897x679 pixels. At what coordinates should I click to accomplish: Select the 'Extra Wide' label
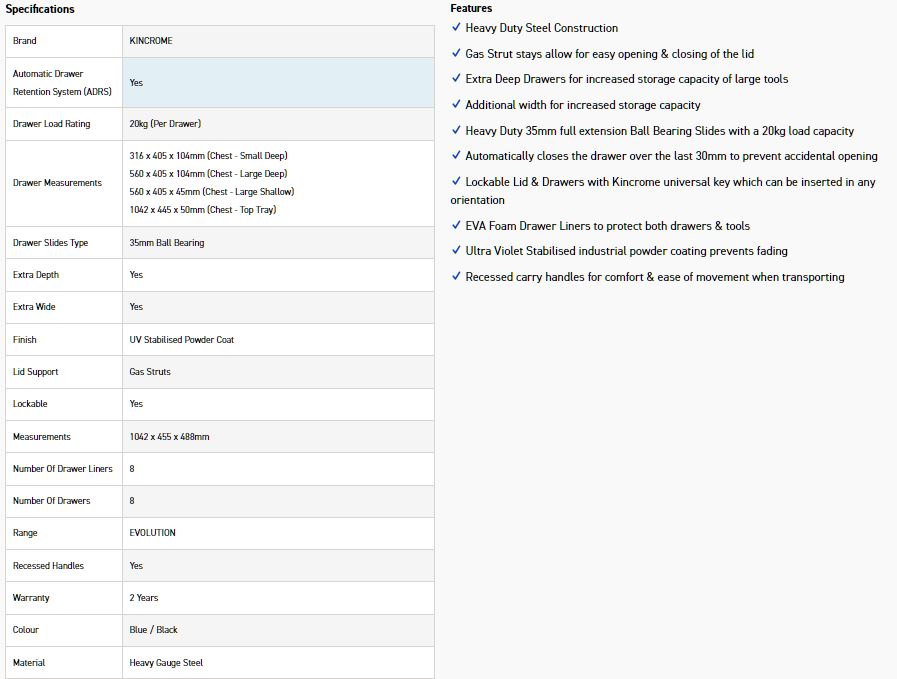pos(34,307)
